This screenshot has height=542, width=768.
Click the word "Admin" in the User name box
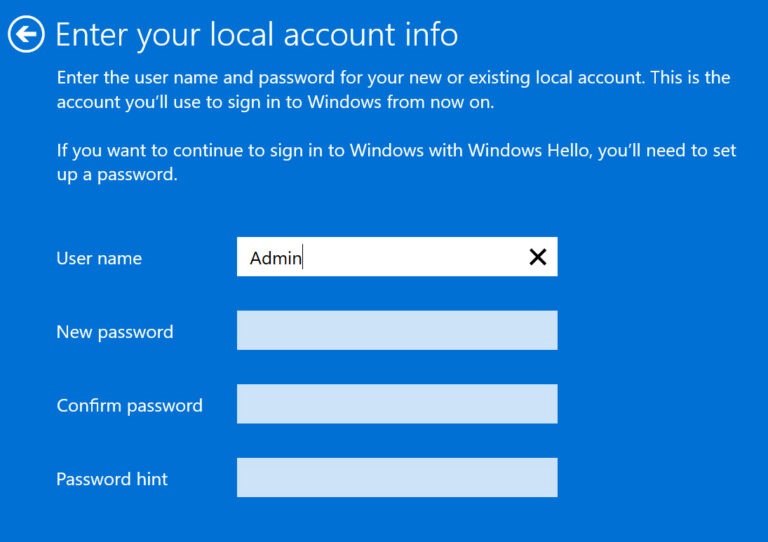click(x=275, y=258)
